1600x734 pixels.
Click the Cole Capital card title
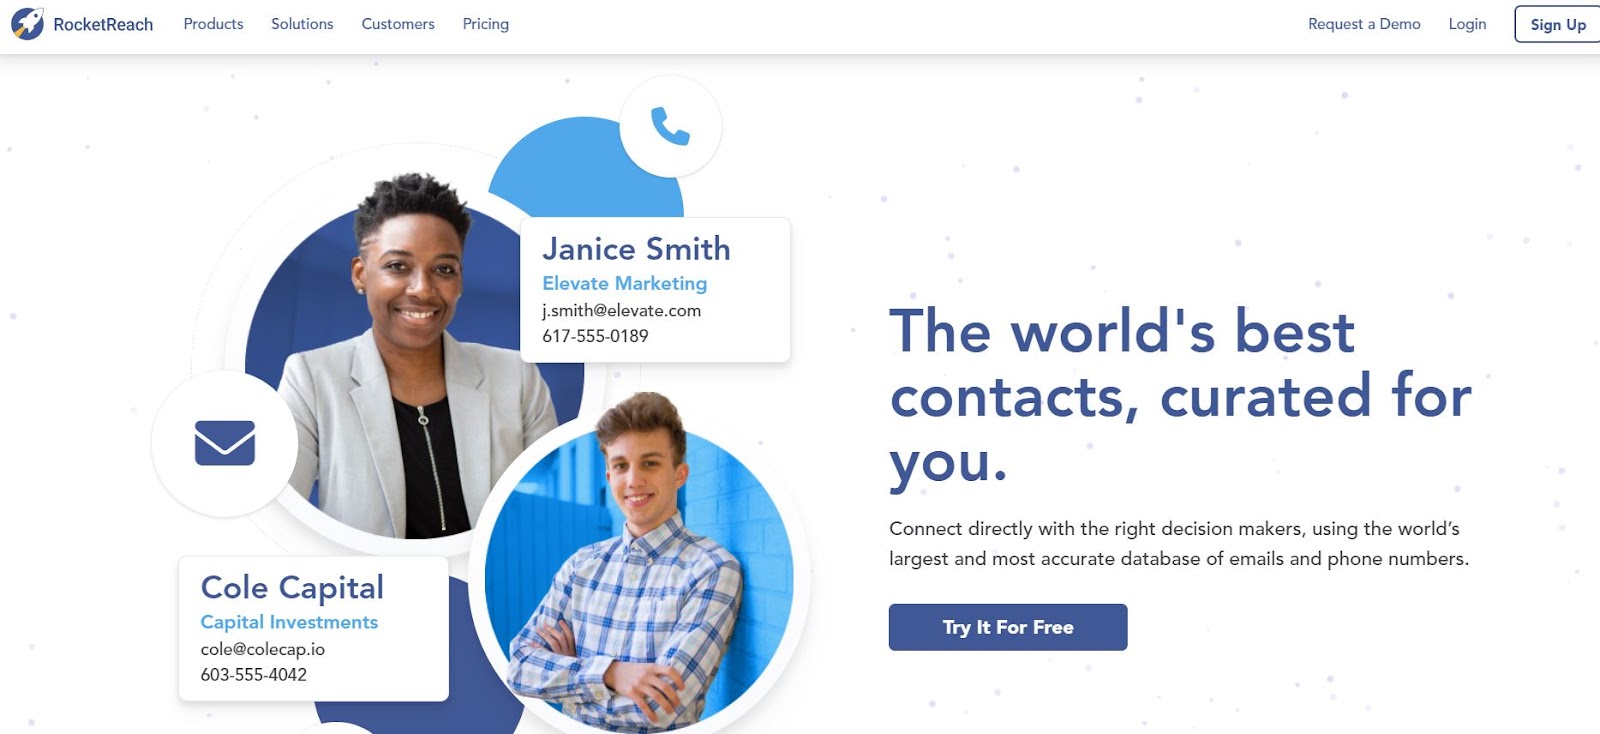click(292, 587)
